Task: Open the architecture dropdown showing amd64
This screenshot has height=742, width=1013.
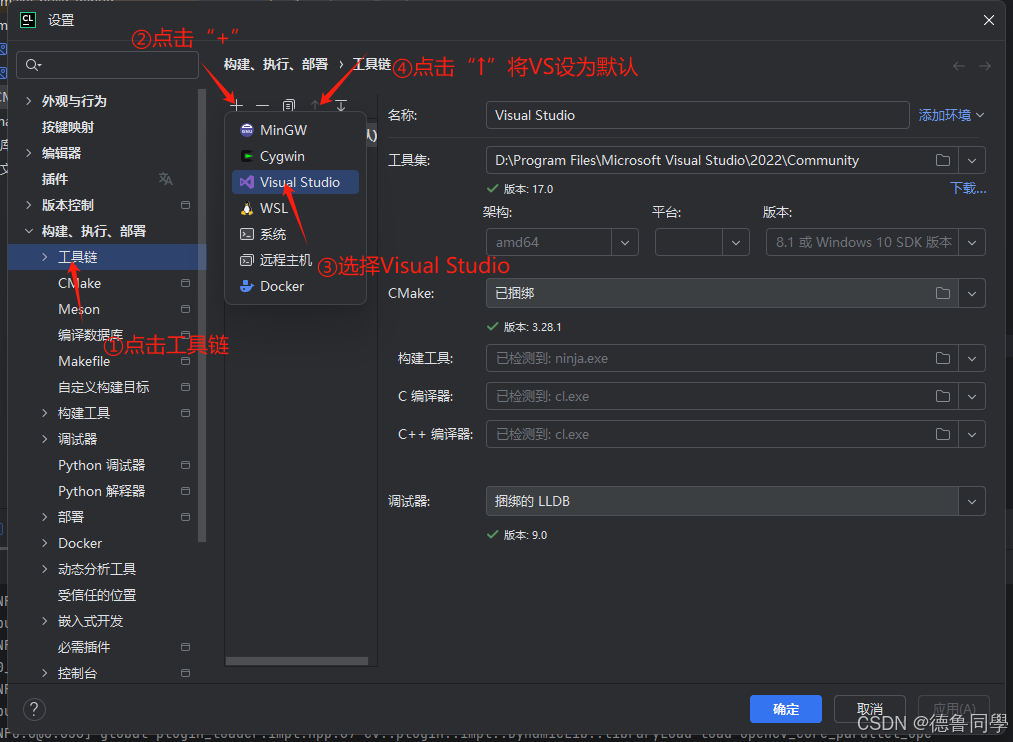Action: [625, 241]
